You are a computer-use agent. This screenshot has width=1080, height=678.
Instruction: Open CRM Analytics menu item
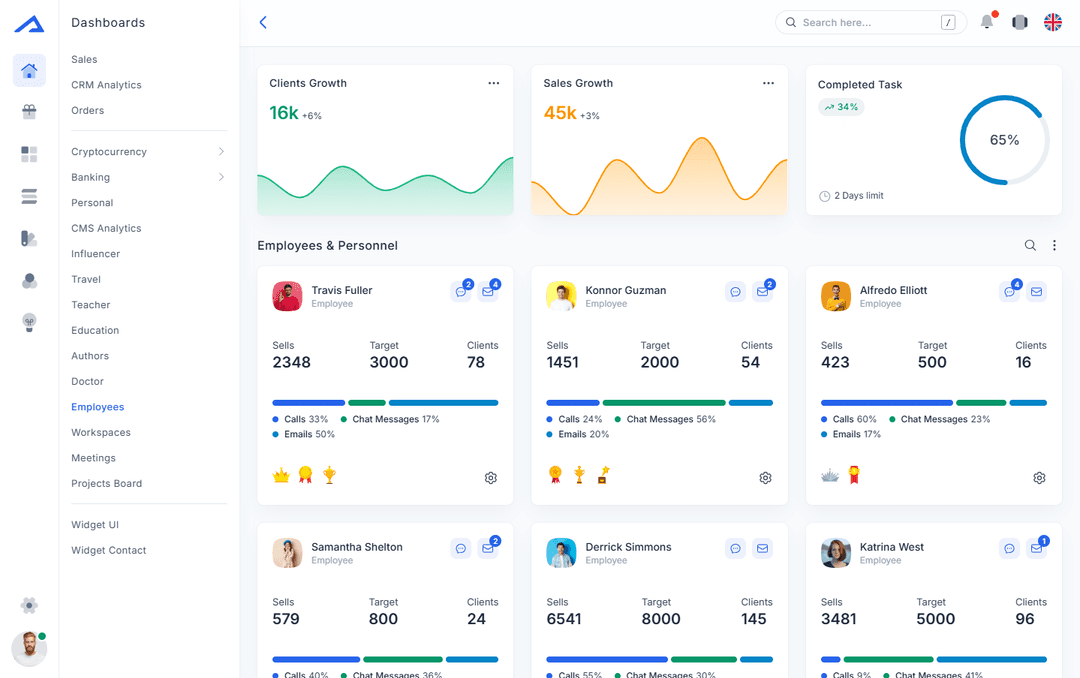pyautogui.click(x=106, y=85)
